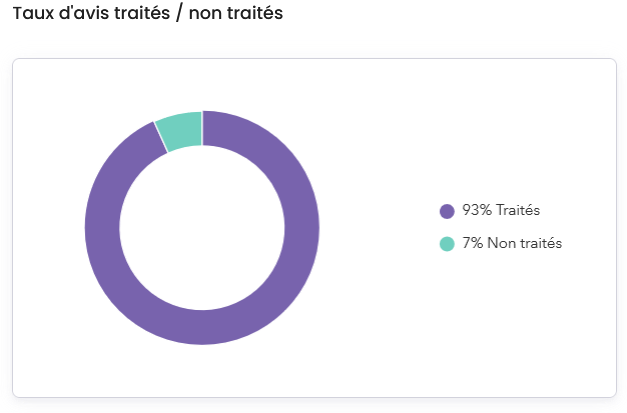Image resolution: width=627 pixels, height=413 pixels.
Task: Toggle the '93% Traités' legend label
Action: pyautogui.click(x=501, y=211)
